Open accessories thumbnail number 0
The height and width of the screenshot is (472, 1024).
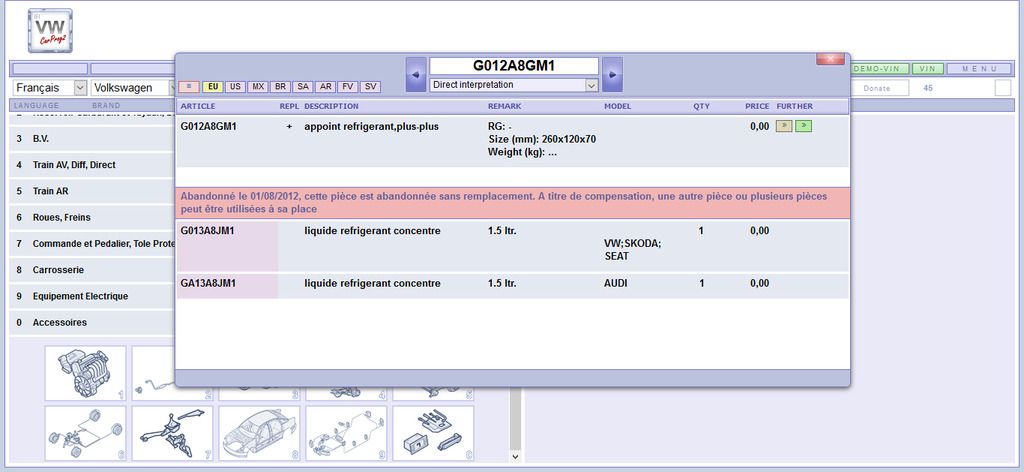(433, 433)
